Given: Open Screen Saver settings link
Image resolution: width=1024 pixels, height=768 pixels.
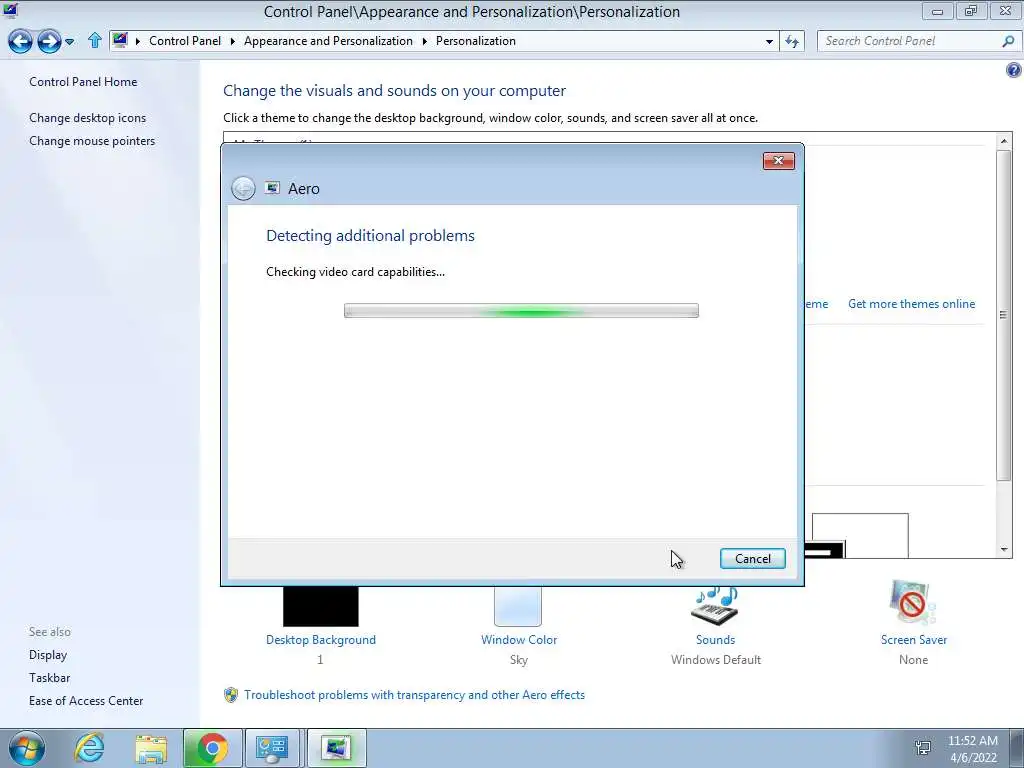Looking at the screenshot, I should coord(914,639).
